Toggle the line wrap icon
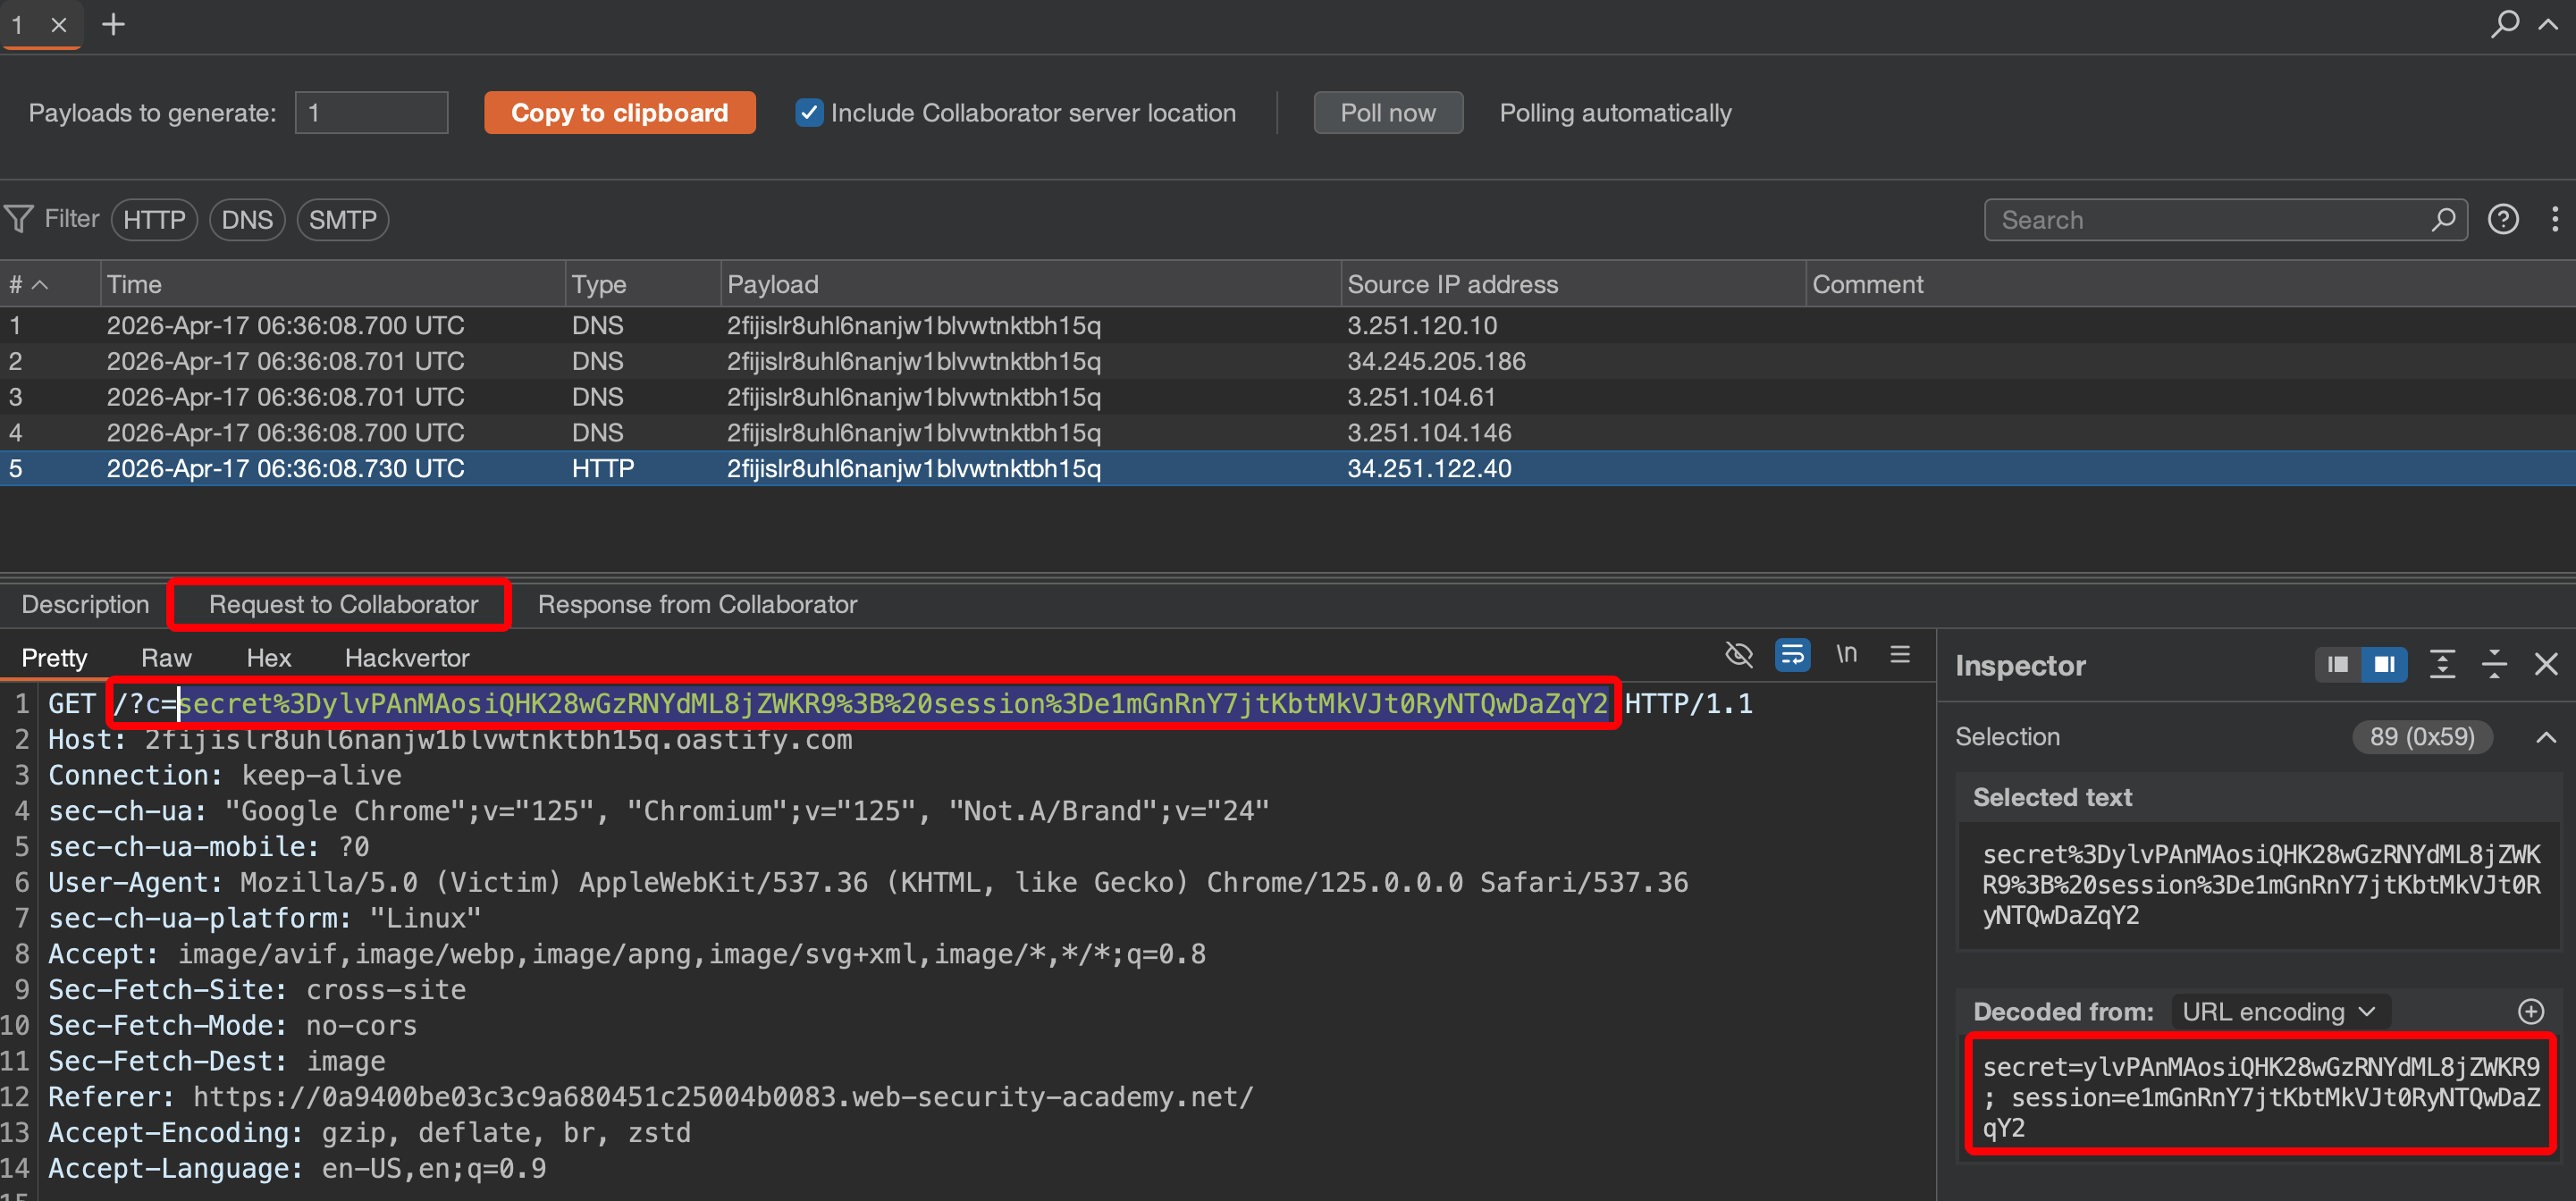Image resolution: width=2576 pixels, height=1201 pixels. pyautogui.click(x=1792, y=655)
